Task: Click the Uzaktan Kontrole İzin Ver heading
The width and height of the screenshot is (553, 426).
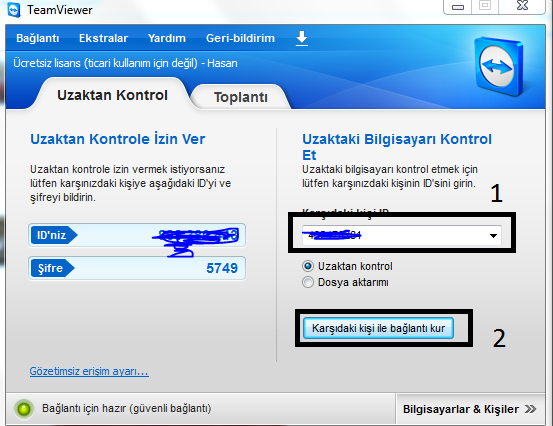Action: (117, 139)
